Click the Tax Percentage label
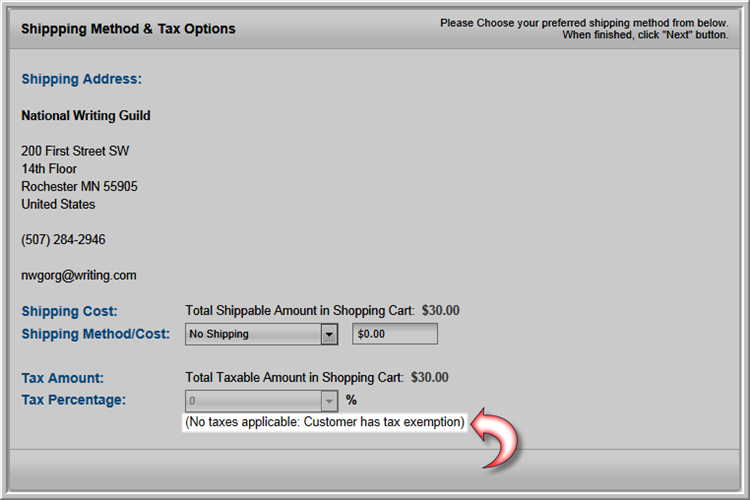Viewport: 750px width, 500px height. 74,400
